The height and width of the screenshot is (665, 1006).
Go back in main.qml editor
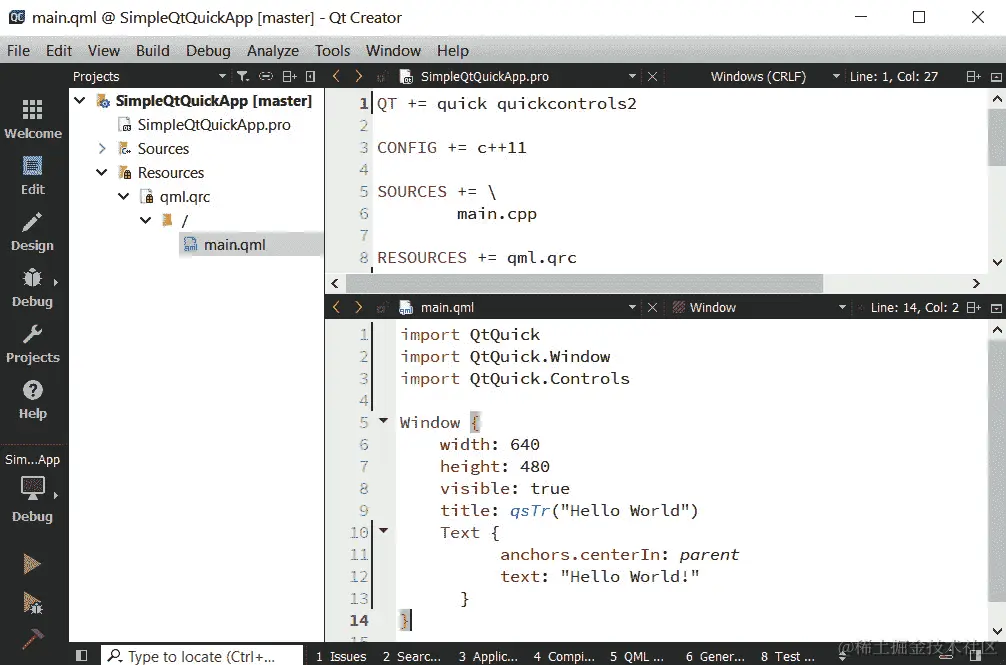point(336,307)
